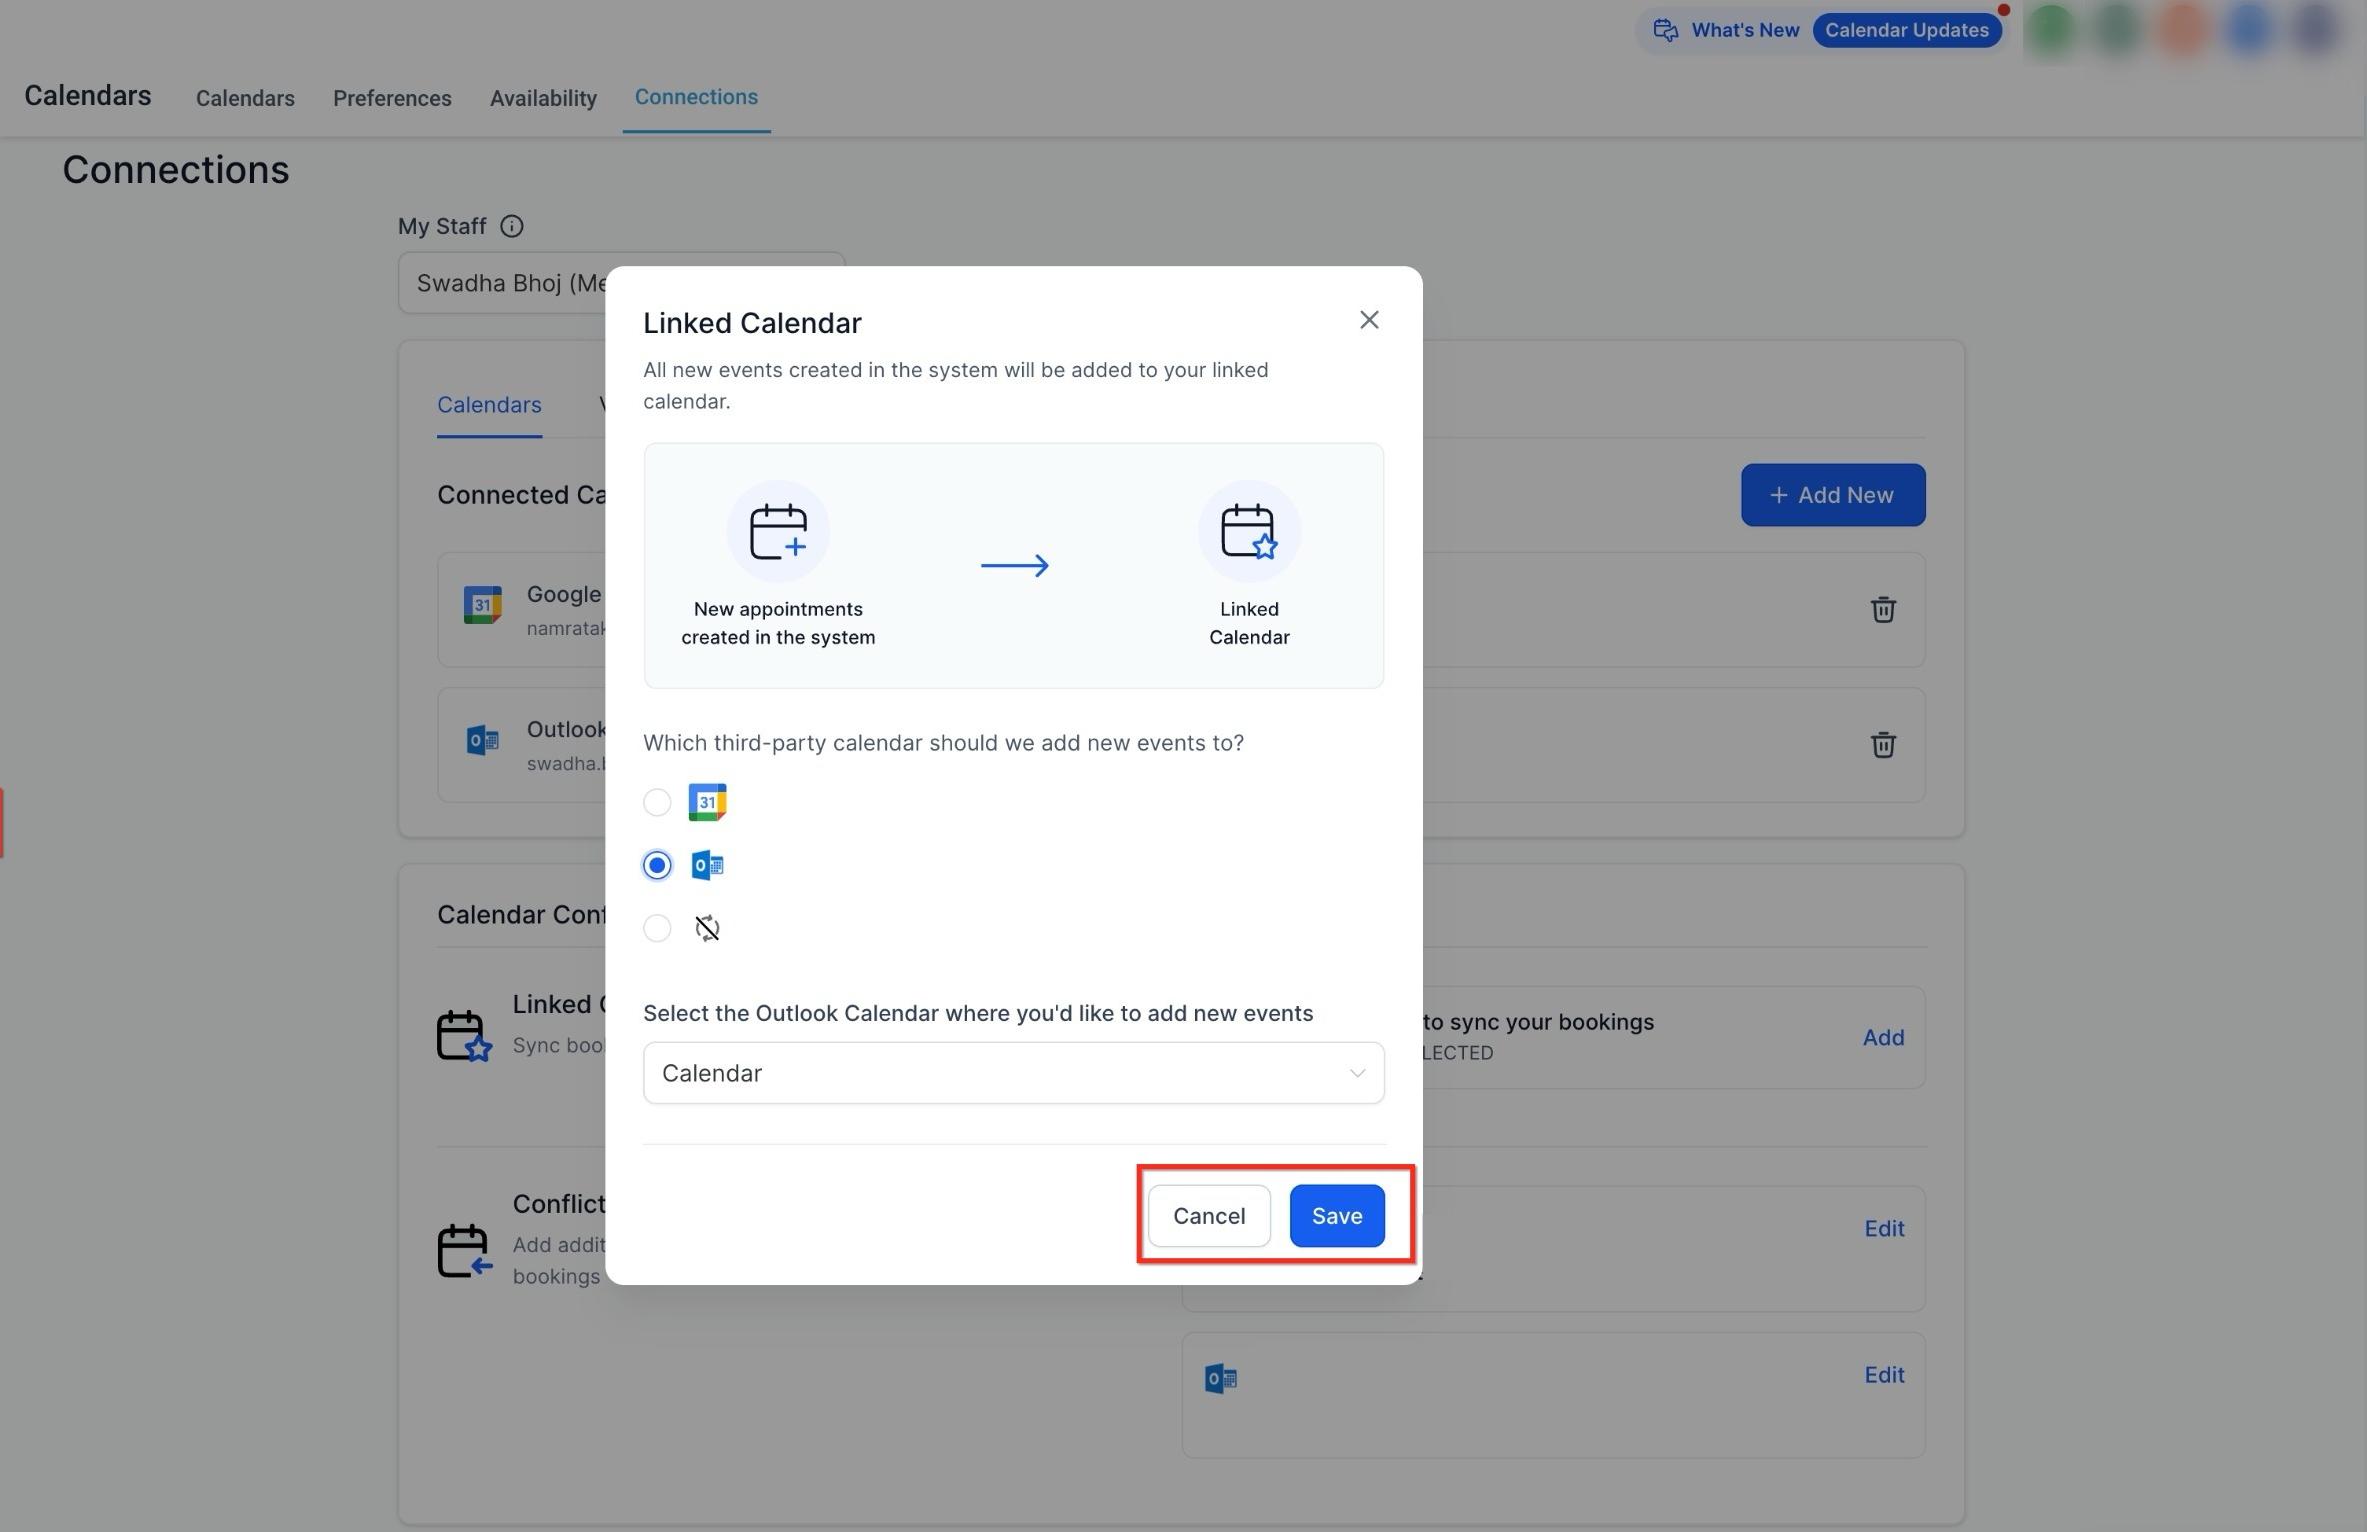Switch to the Preferences tab

point(392,98)
